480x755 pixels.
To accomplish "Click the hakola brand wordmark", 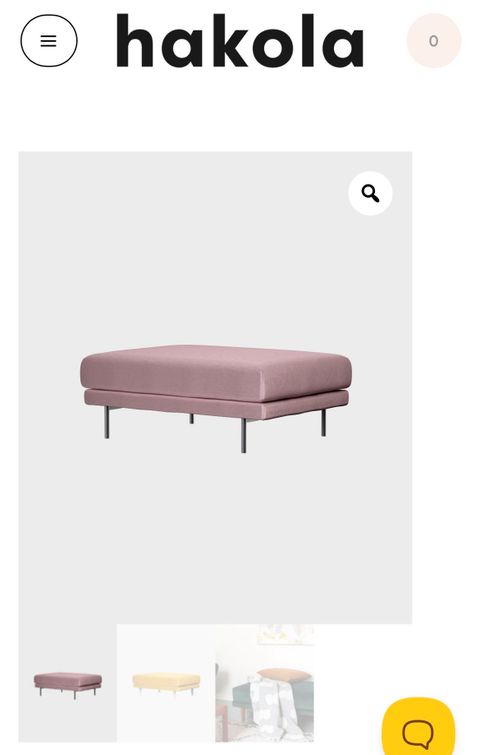I will coord(240,40).
